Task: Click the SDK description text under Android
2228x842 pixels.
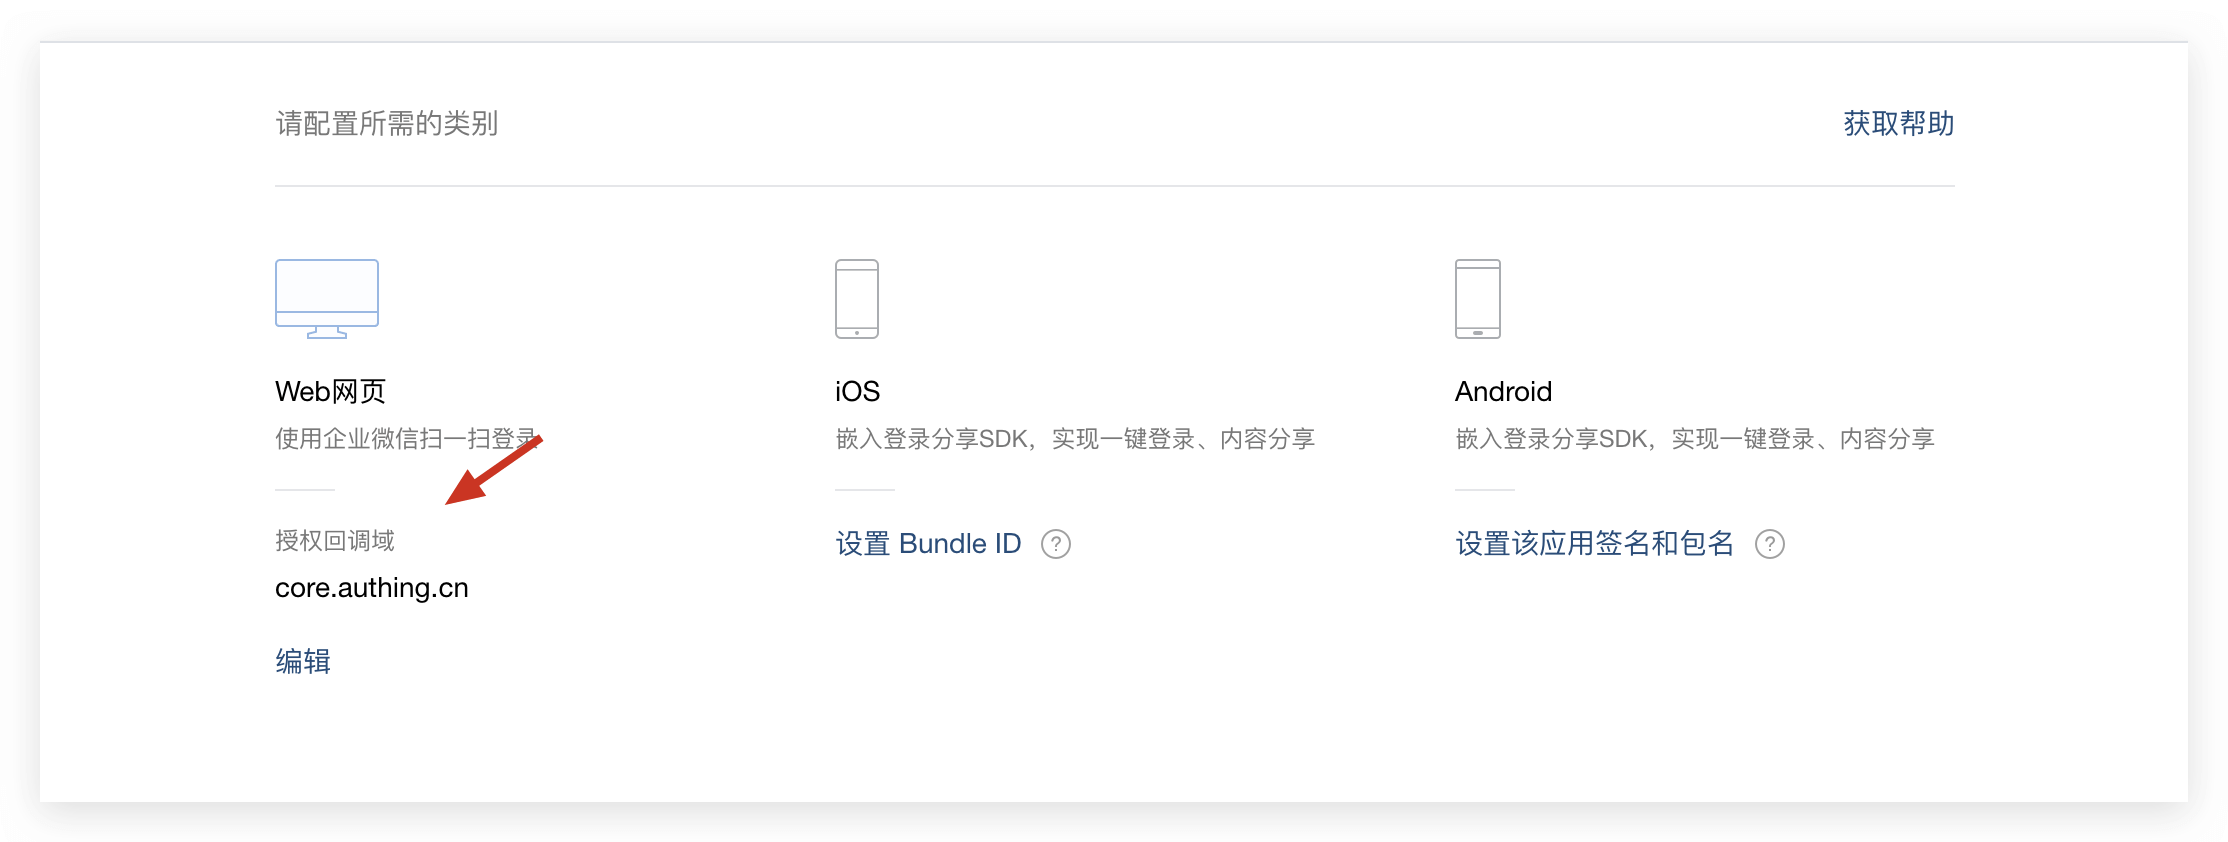Action: (x=1695, y=439)
